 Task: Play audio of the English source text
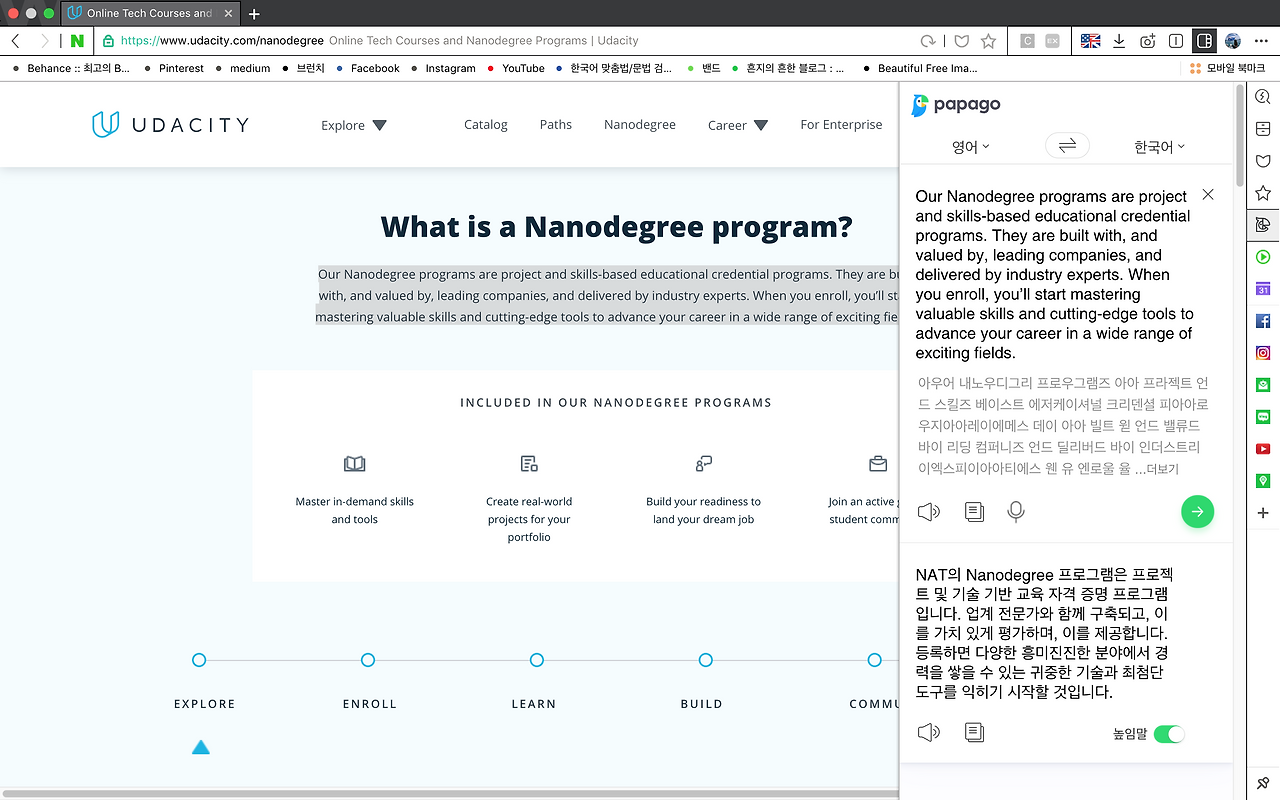929,512
